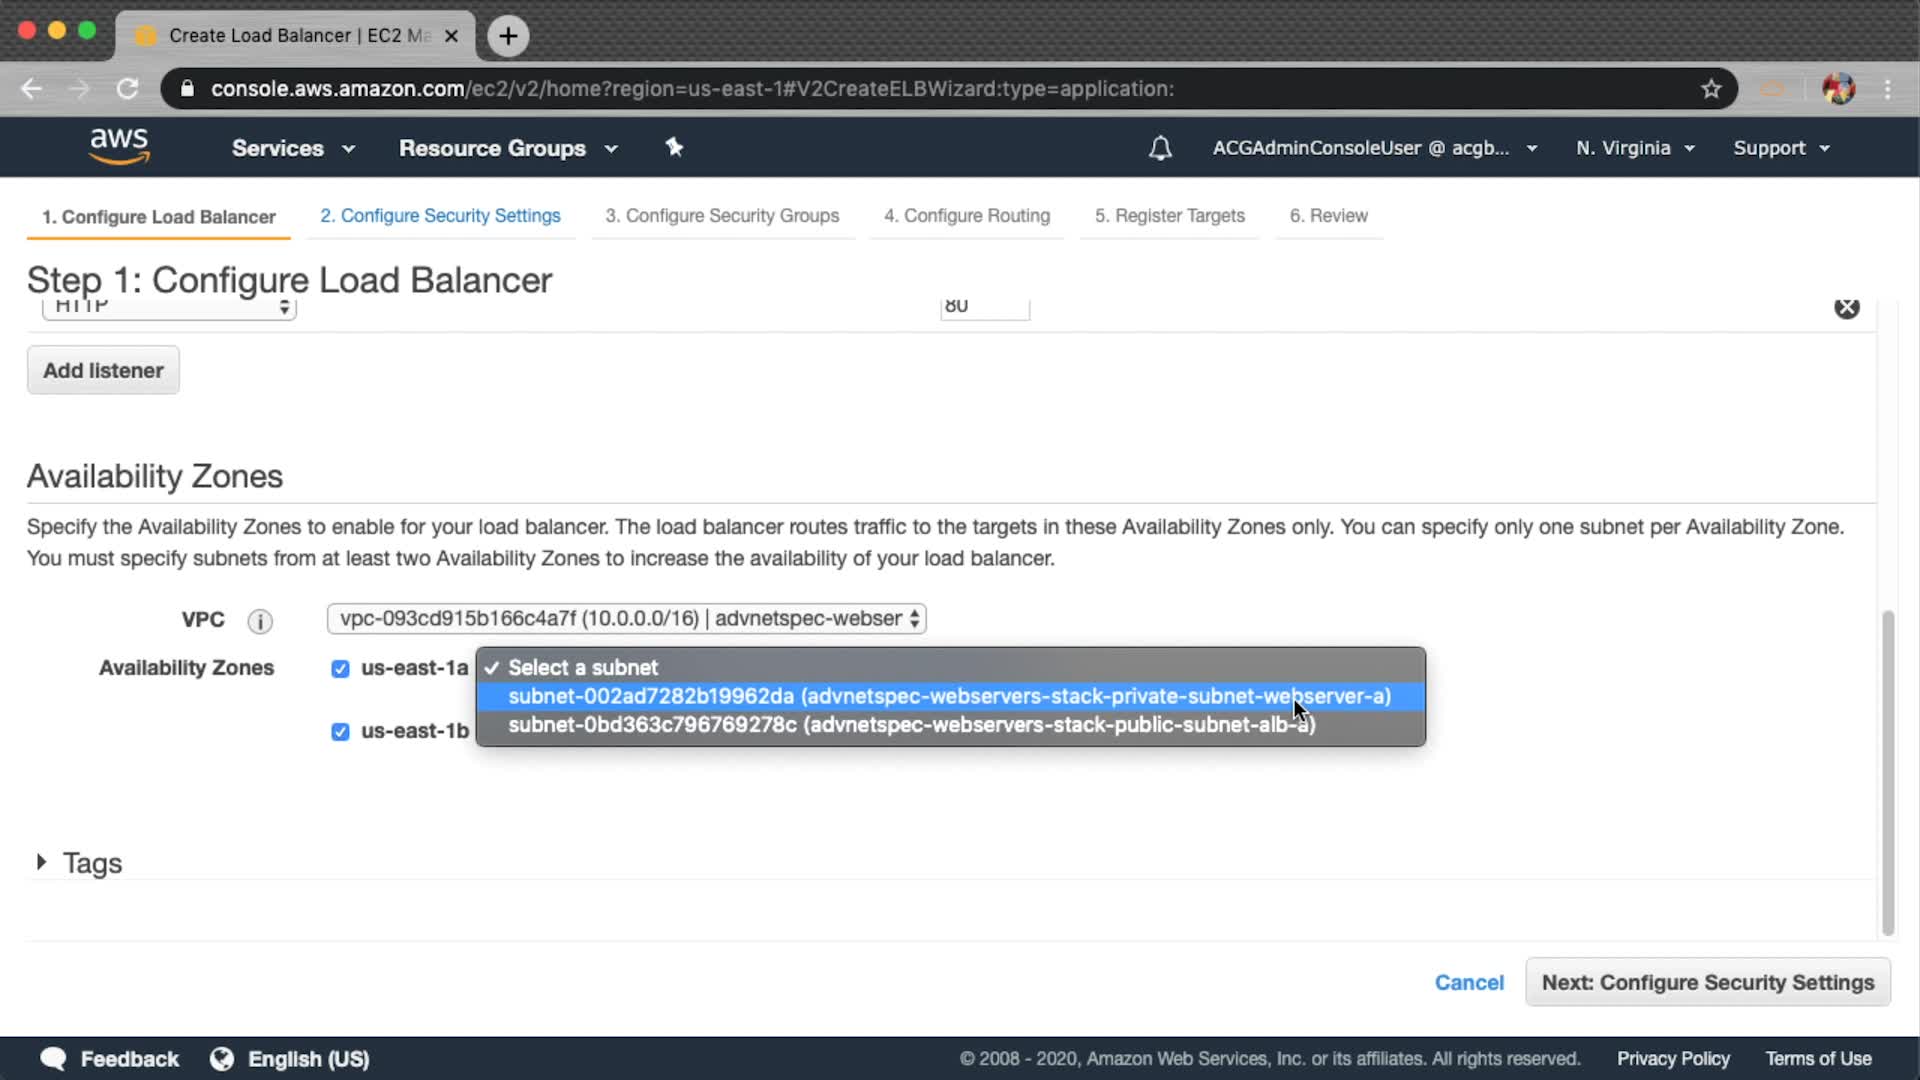
Task: Click the AWS logo home icon
Action: click(x=119, y=146)
